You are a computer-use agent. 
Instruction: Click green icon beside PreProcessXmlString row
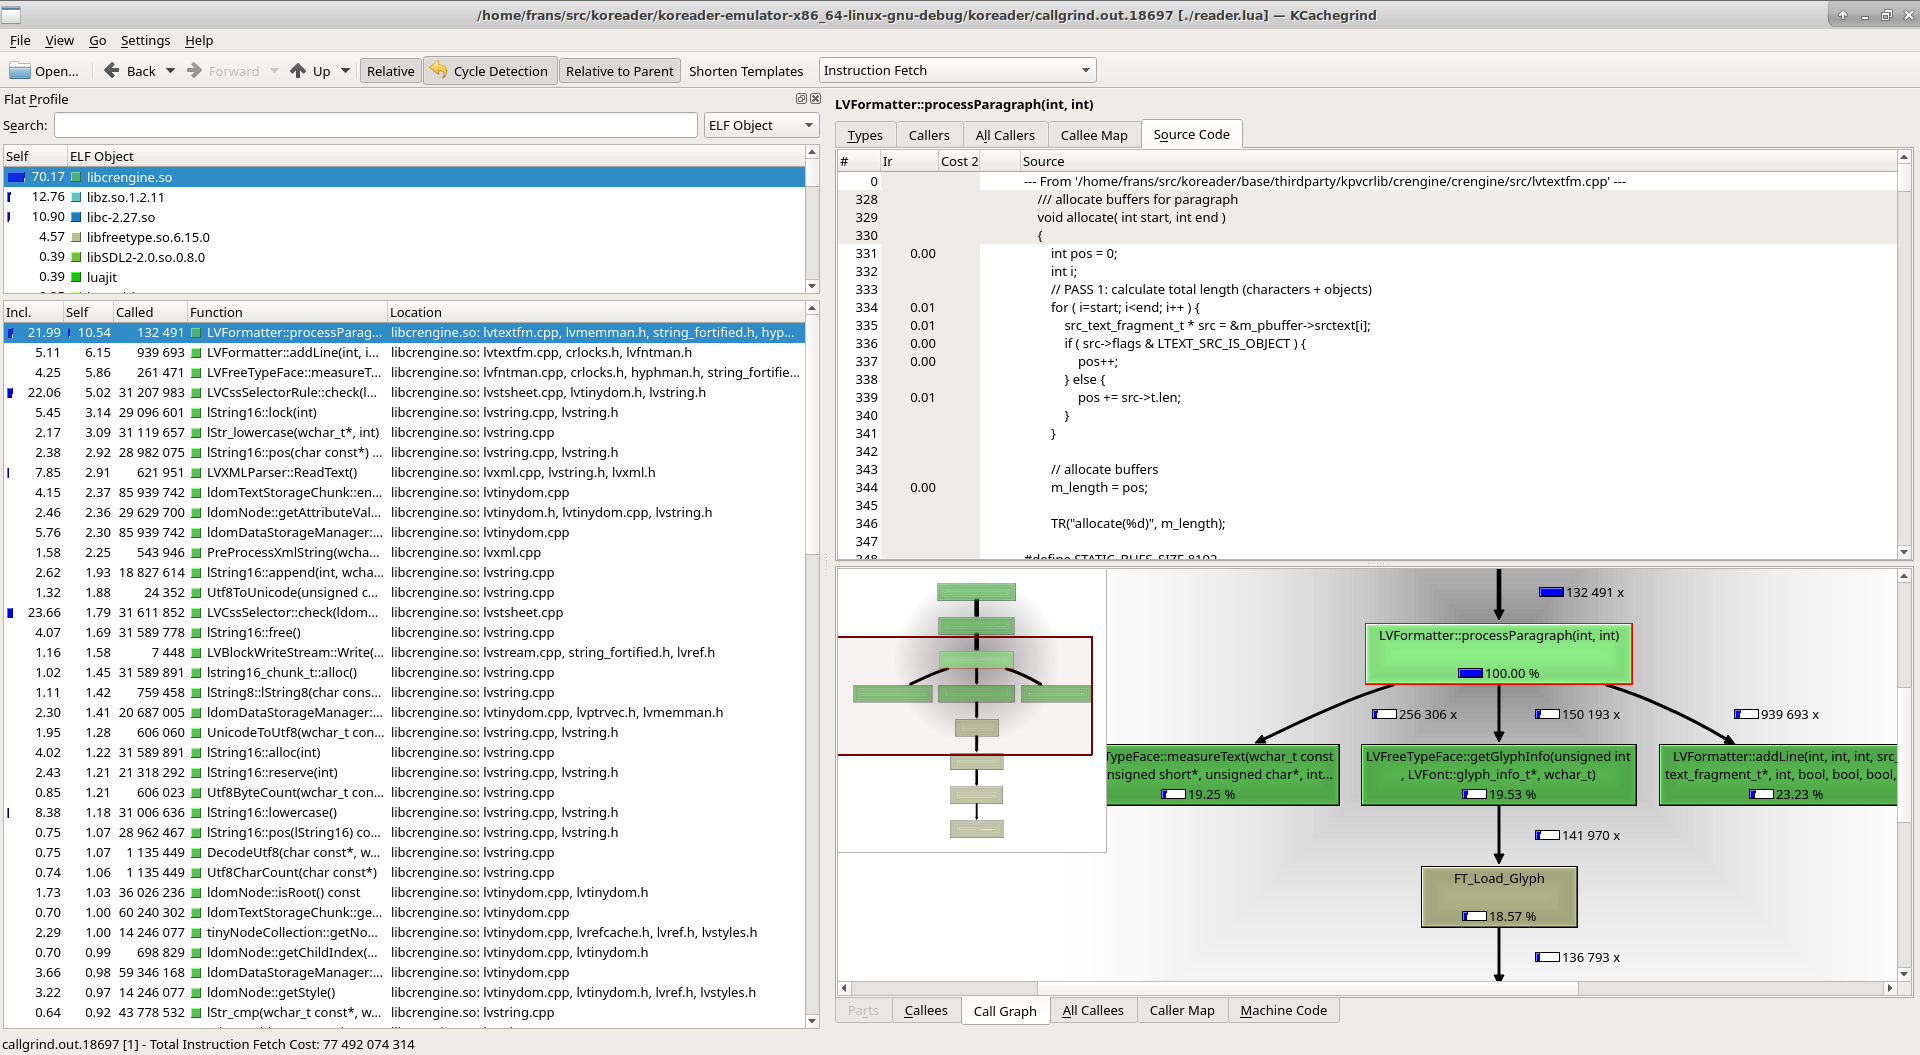[x=196, y=553]
